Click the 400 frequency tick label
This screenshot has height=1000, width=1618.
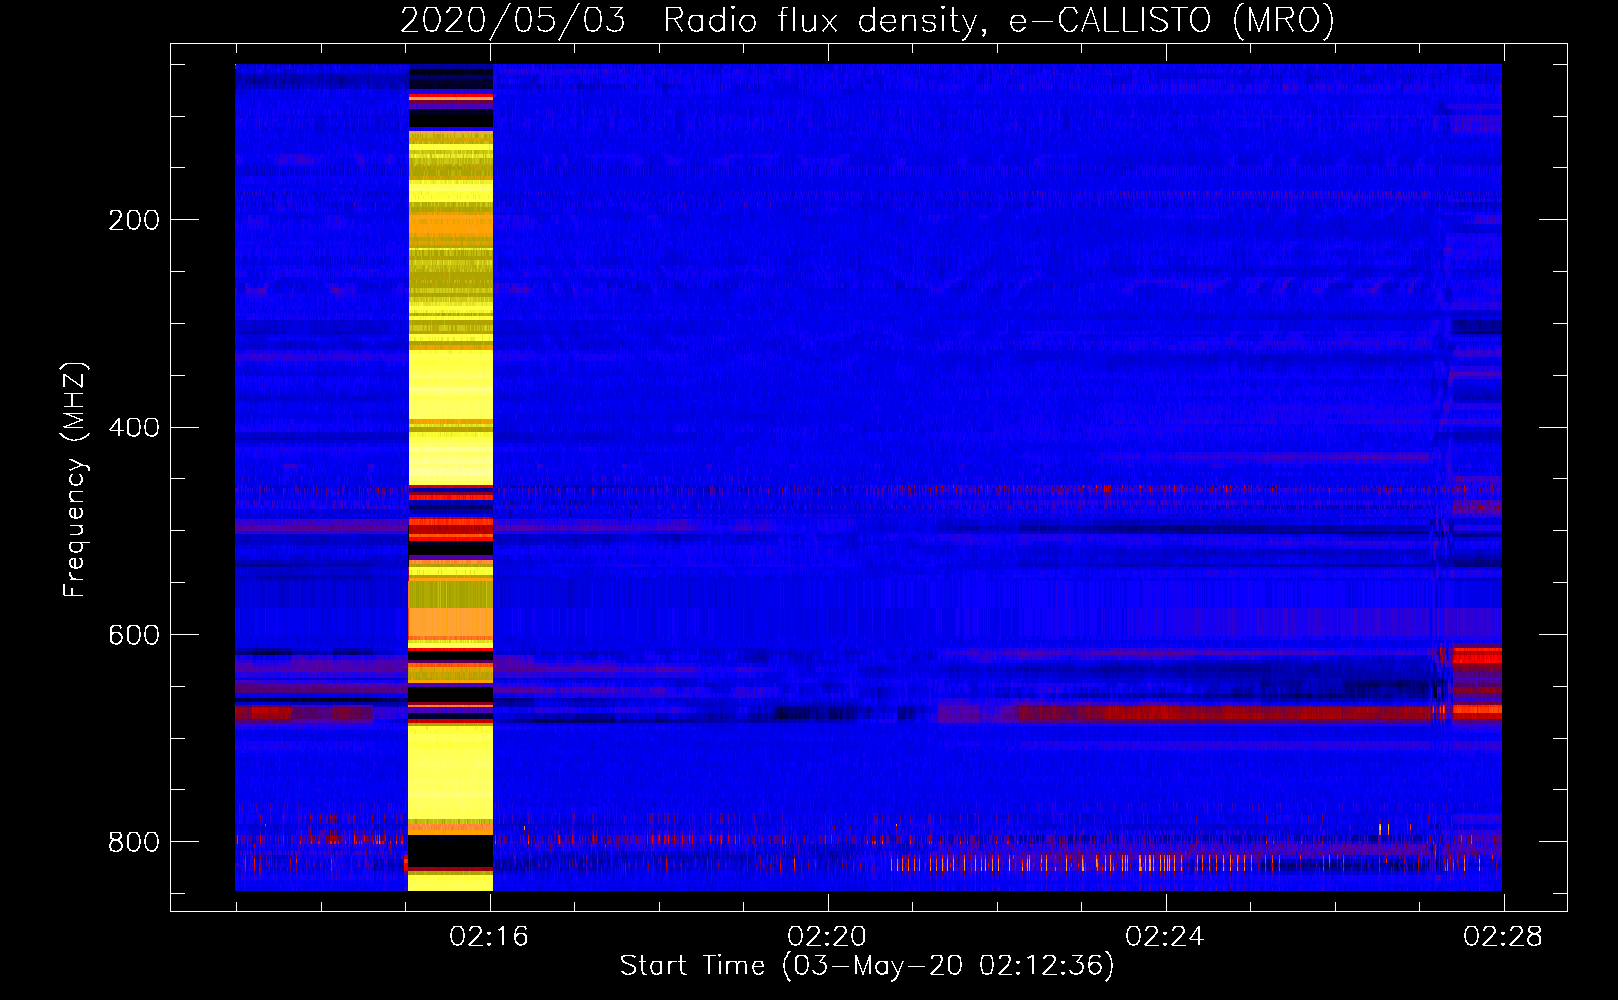[x=134, y=427]
